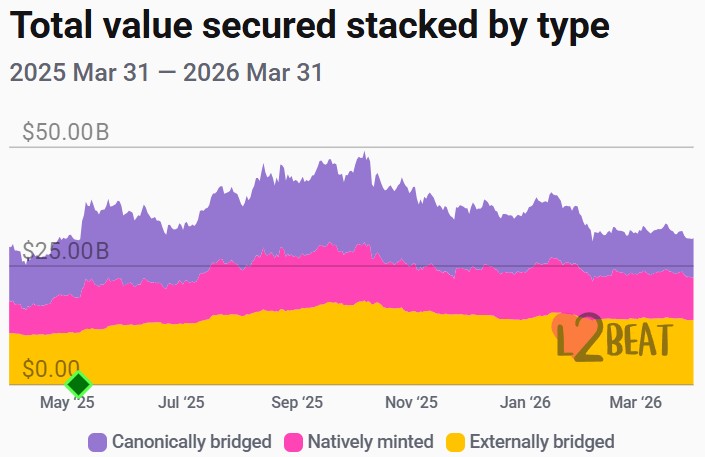This screenshot has width=705, height=457.
Task: Click the $0.00 baseline label
Action: (x=51, y=370)
